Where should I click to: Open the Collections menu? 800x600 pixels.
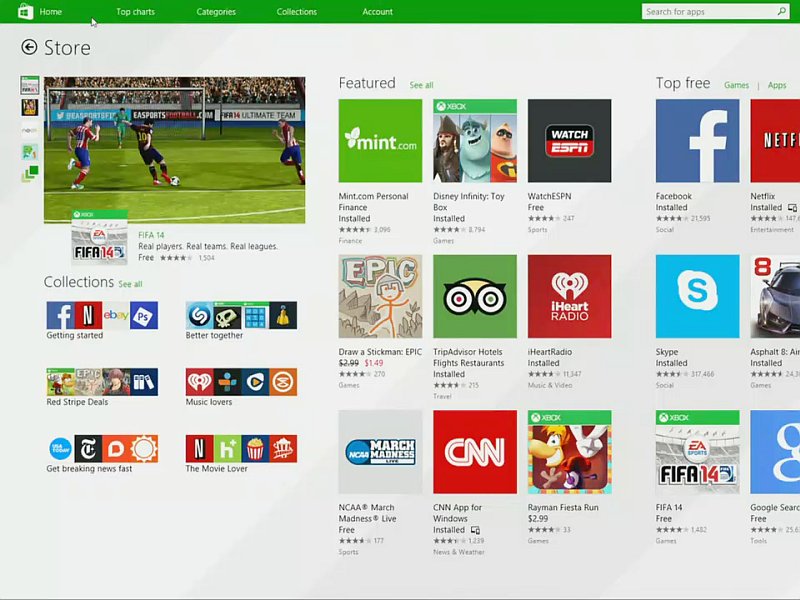[x=296, y=12]
